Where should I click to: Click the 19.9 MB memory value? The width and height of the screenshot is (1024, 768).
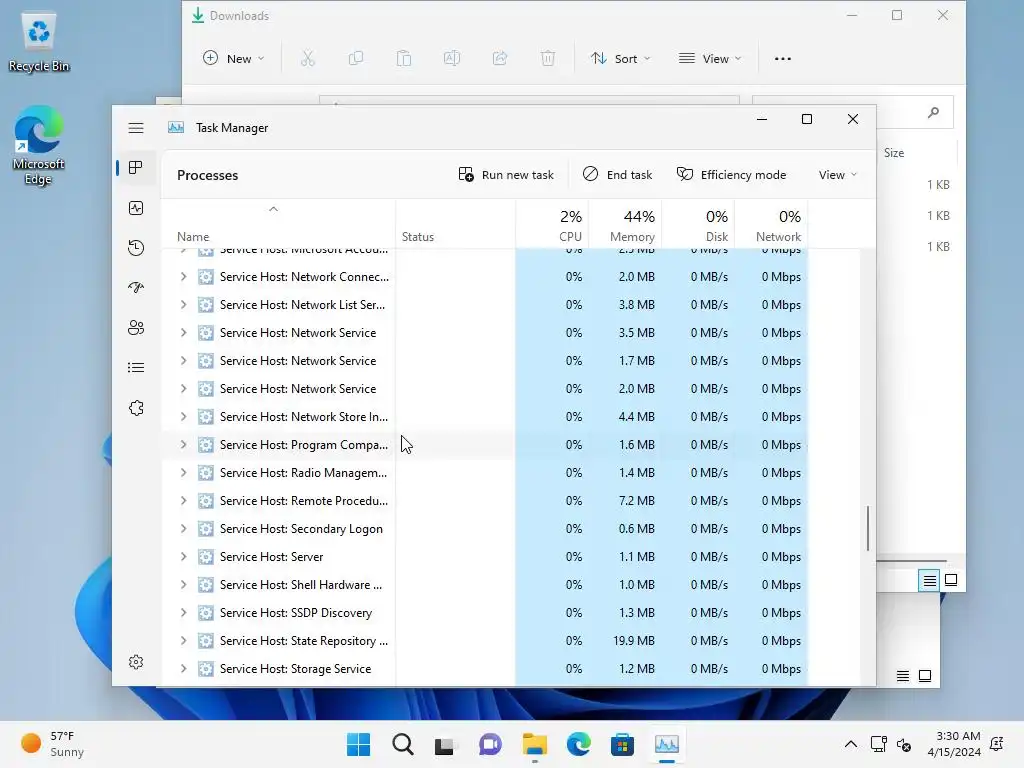(633, 641)
